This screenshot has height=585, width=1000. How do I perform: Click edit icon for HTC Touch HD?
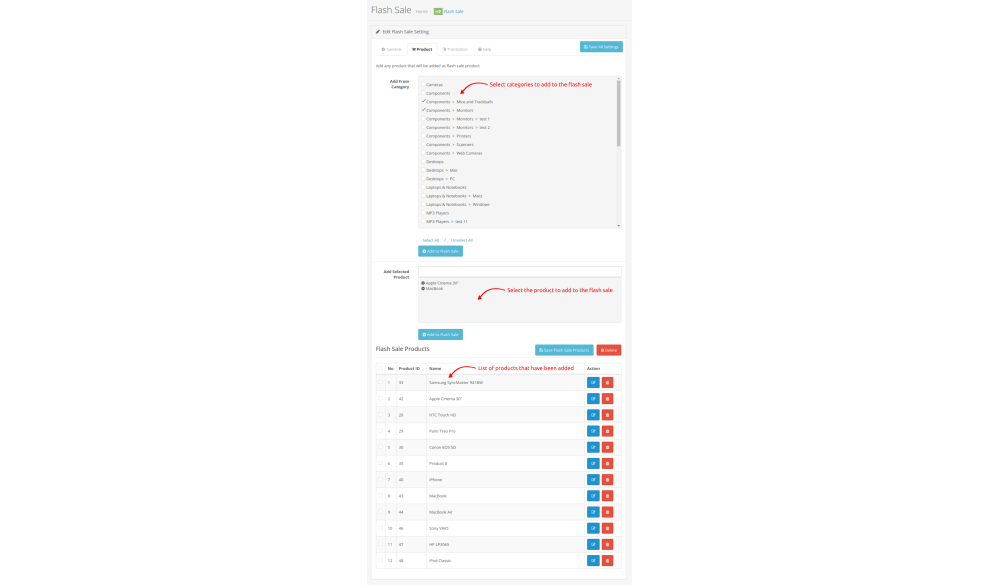593,415
